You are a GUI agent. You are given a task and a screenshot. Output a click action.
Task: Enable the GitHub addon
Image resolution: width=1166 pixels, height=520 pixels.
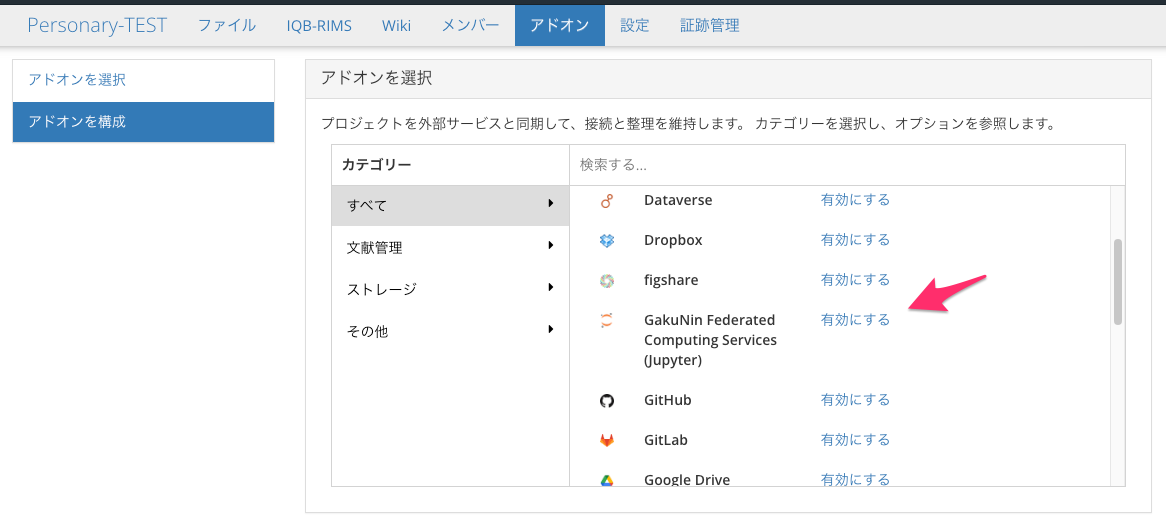(855, 400)
